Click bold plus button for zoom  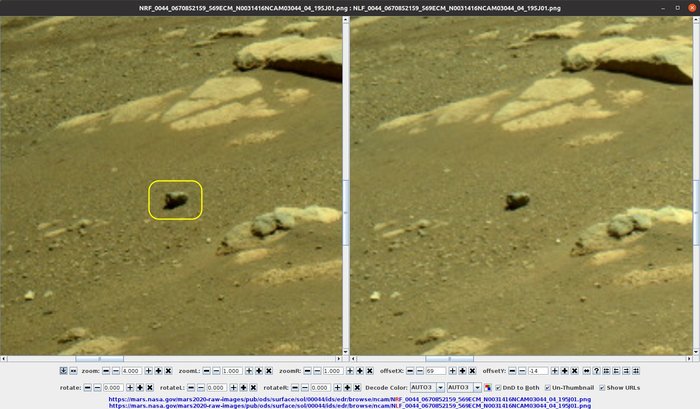tap(158, 371)
